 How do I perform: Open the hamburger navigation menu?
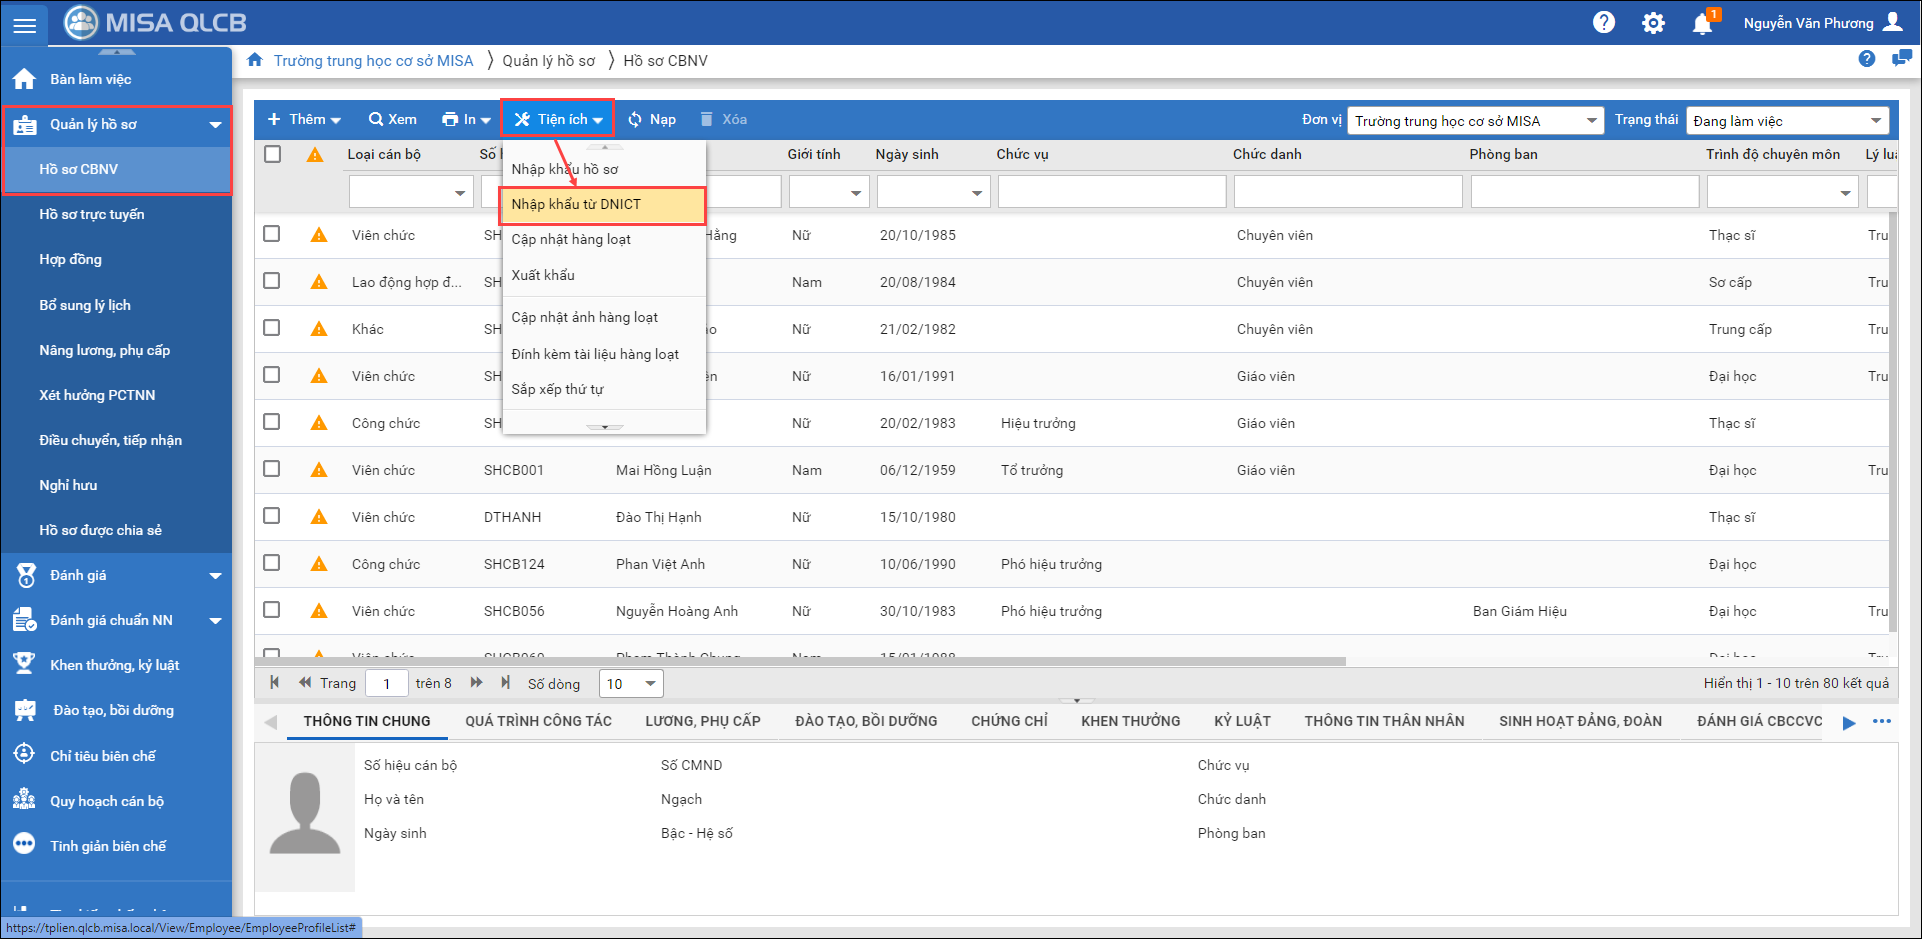pyautogui.click(x=25, y=24)
